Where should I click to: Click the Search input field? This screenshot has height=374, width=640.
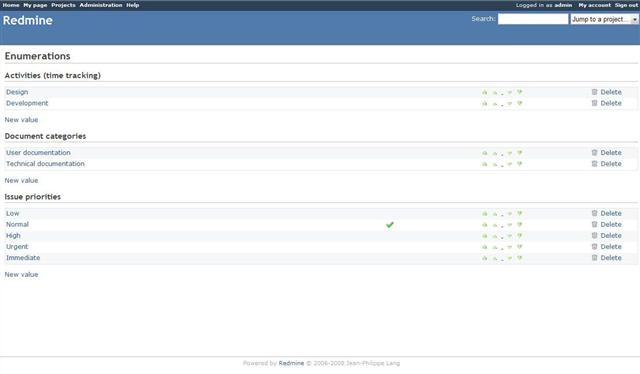click(x=533, y=19)
